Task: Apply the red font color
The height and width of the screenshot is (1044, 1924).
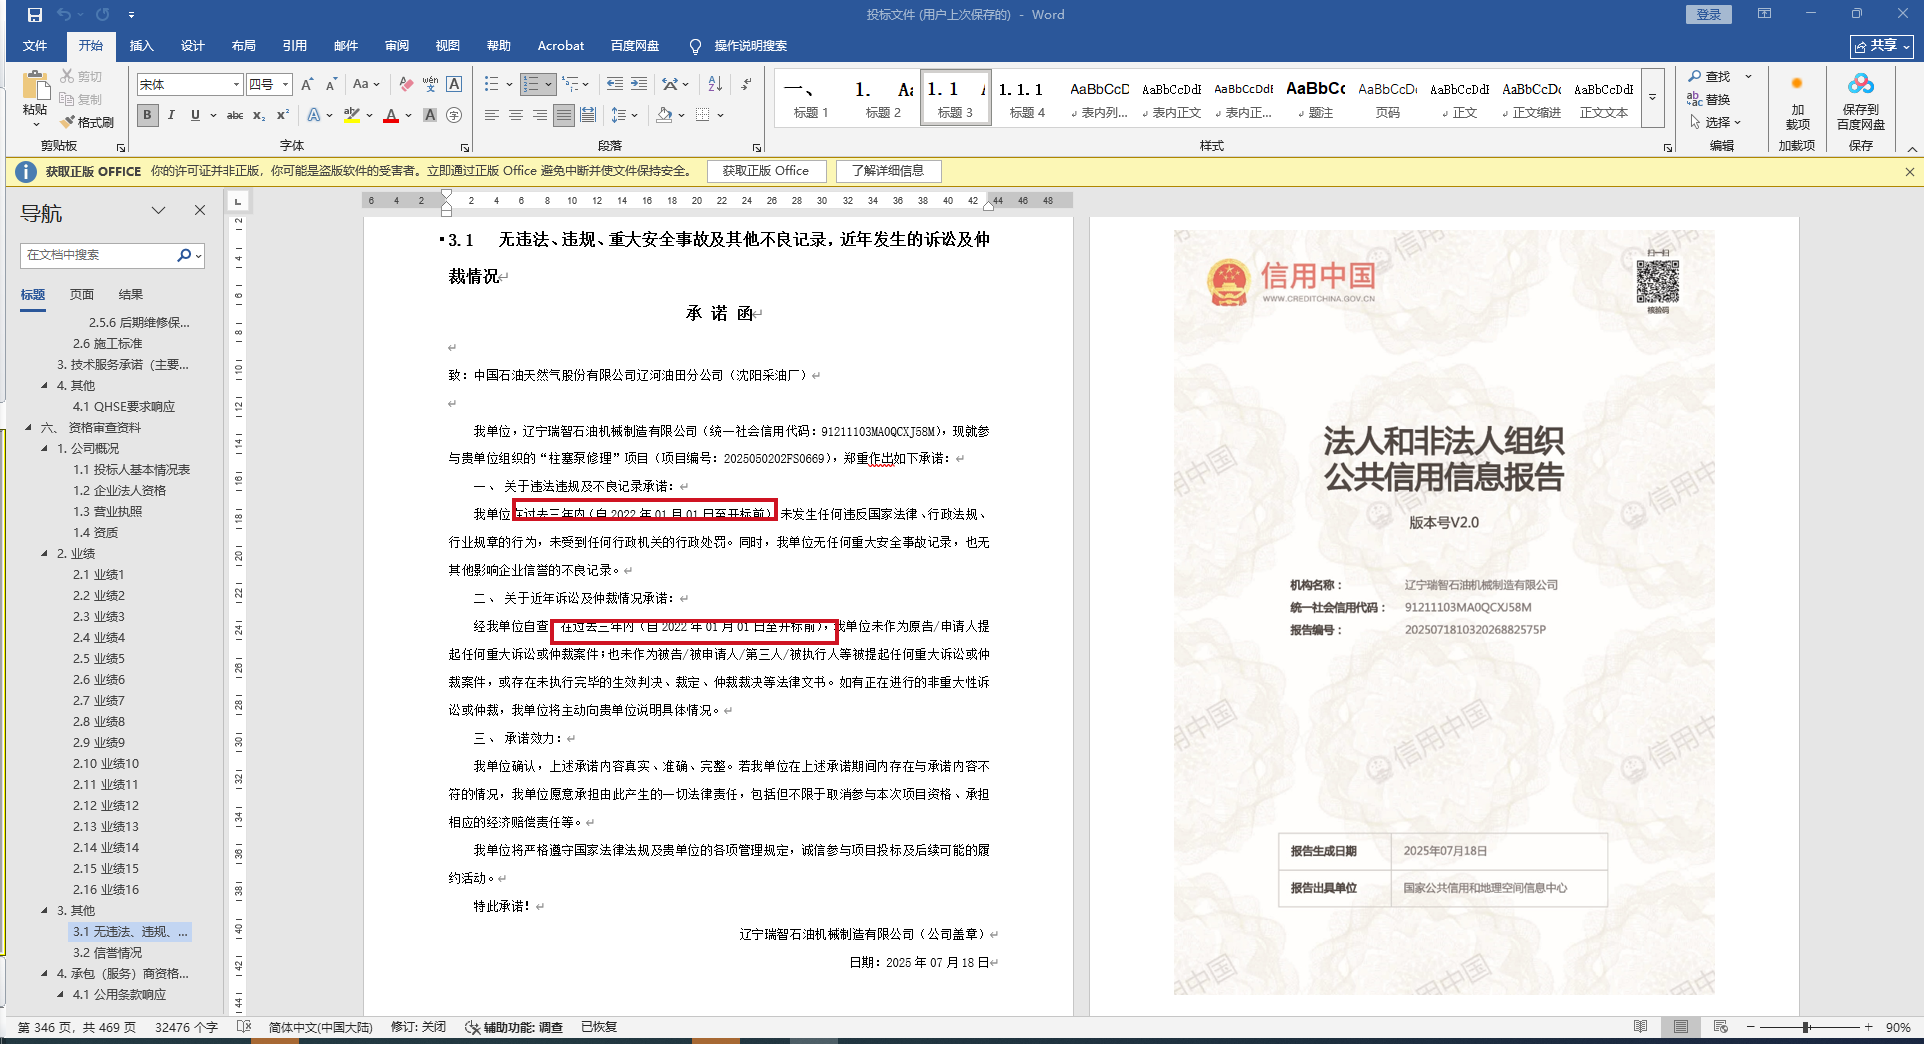Action: [391, 115]
